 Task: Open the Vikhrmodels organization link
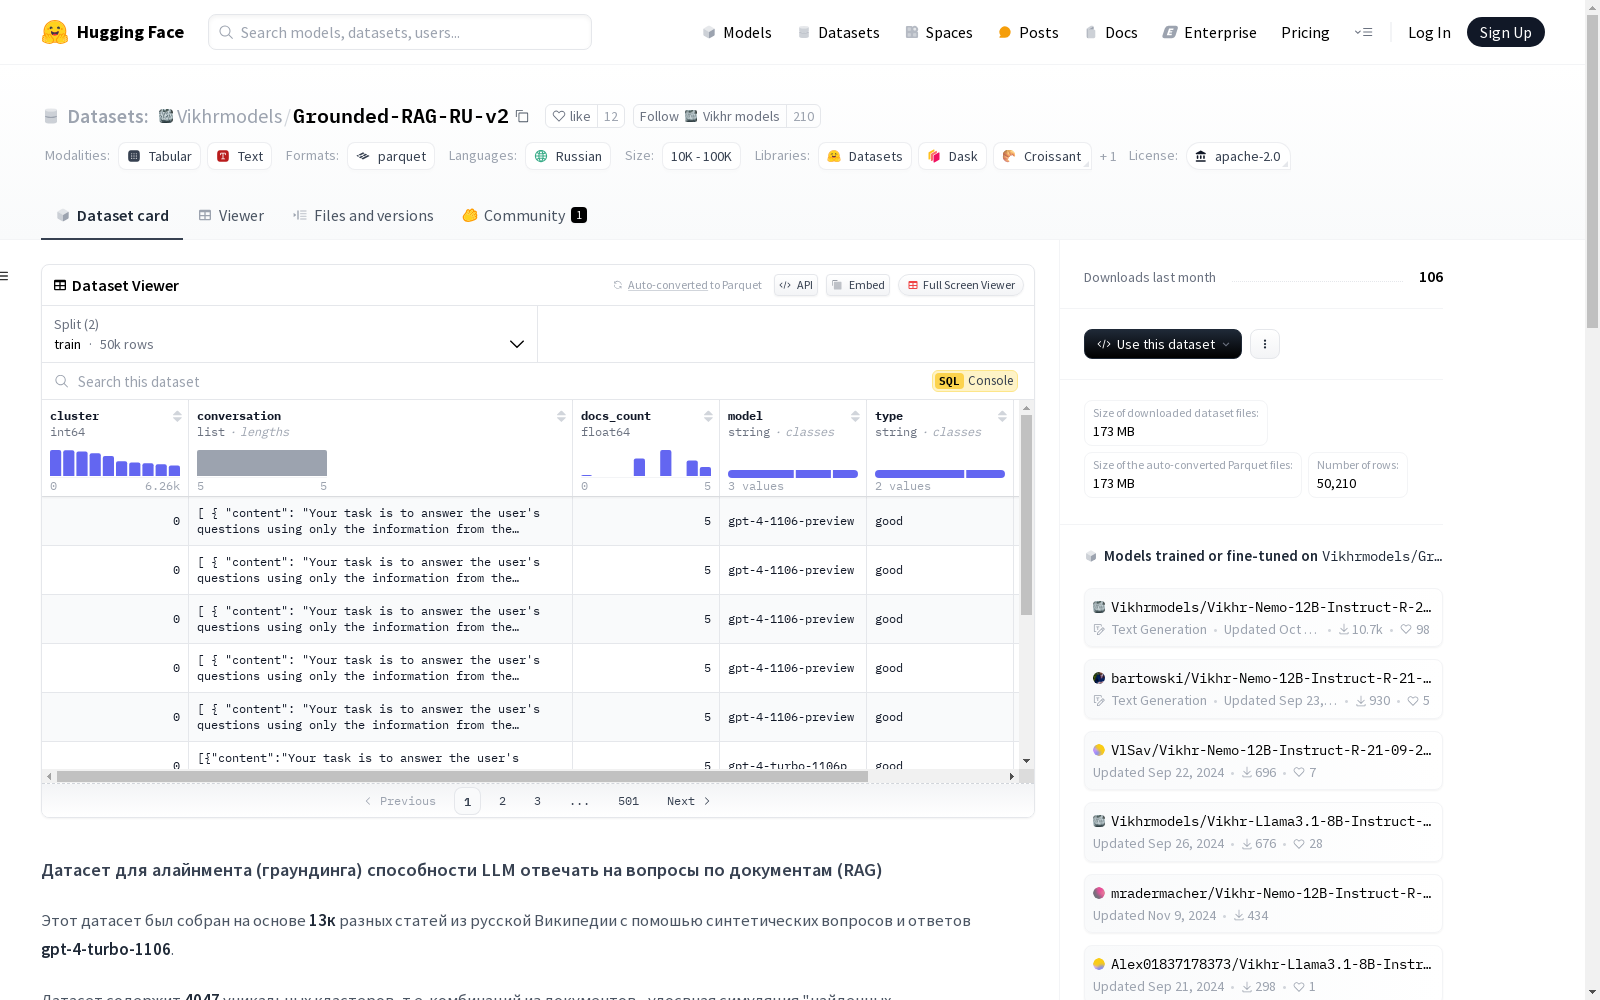[229, 116]
